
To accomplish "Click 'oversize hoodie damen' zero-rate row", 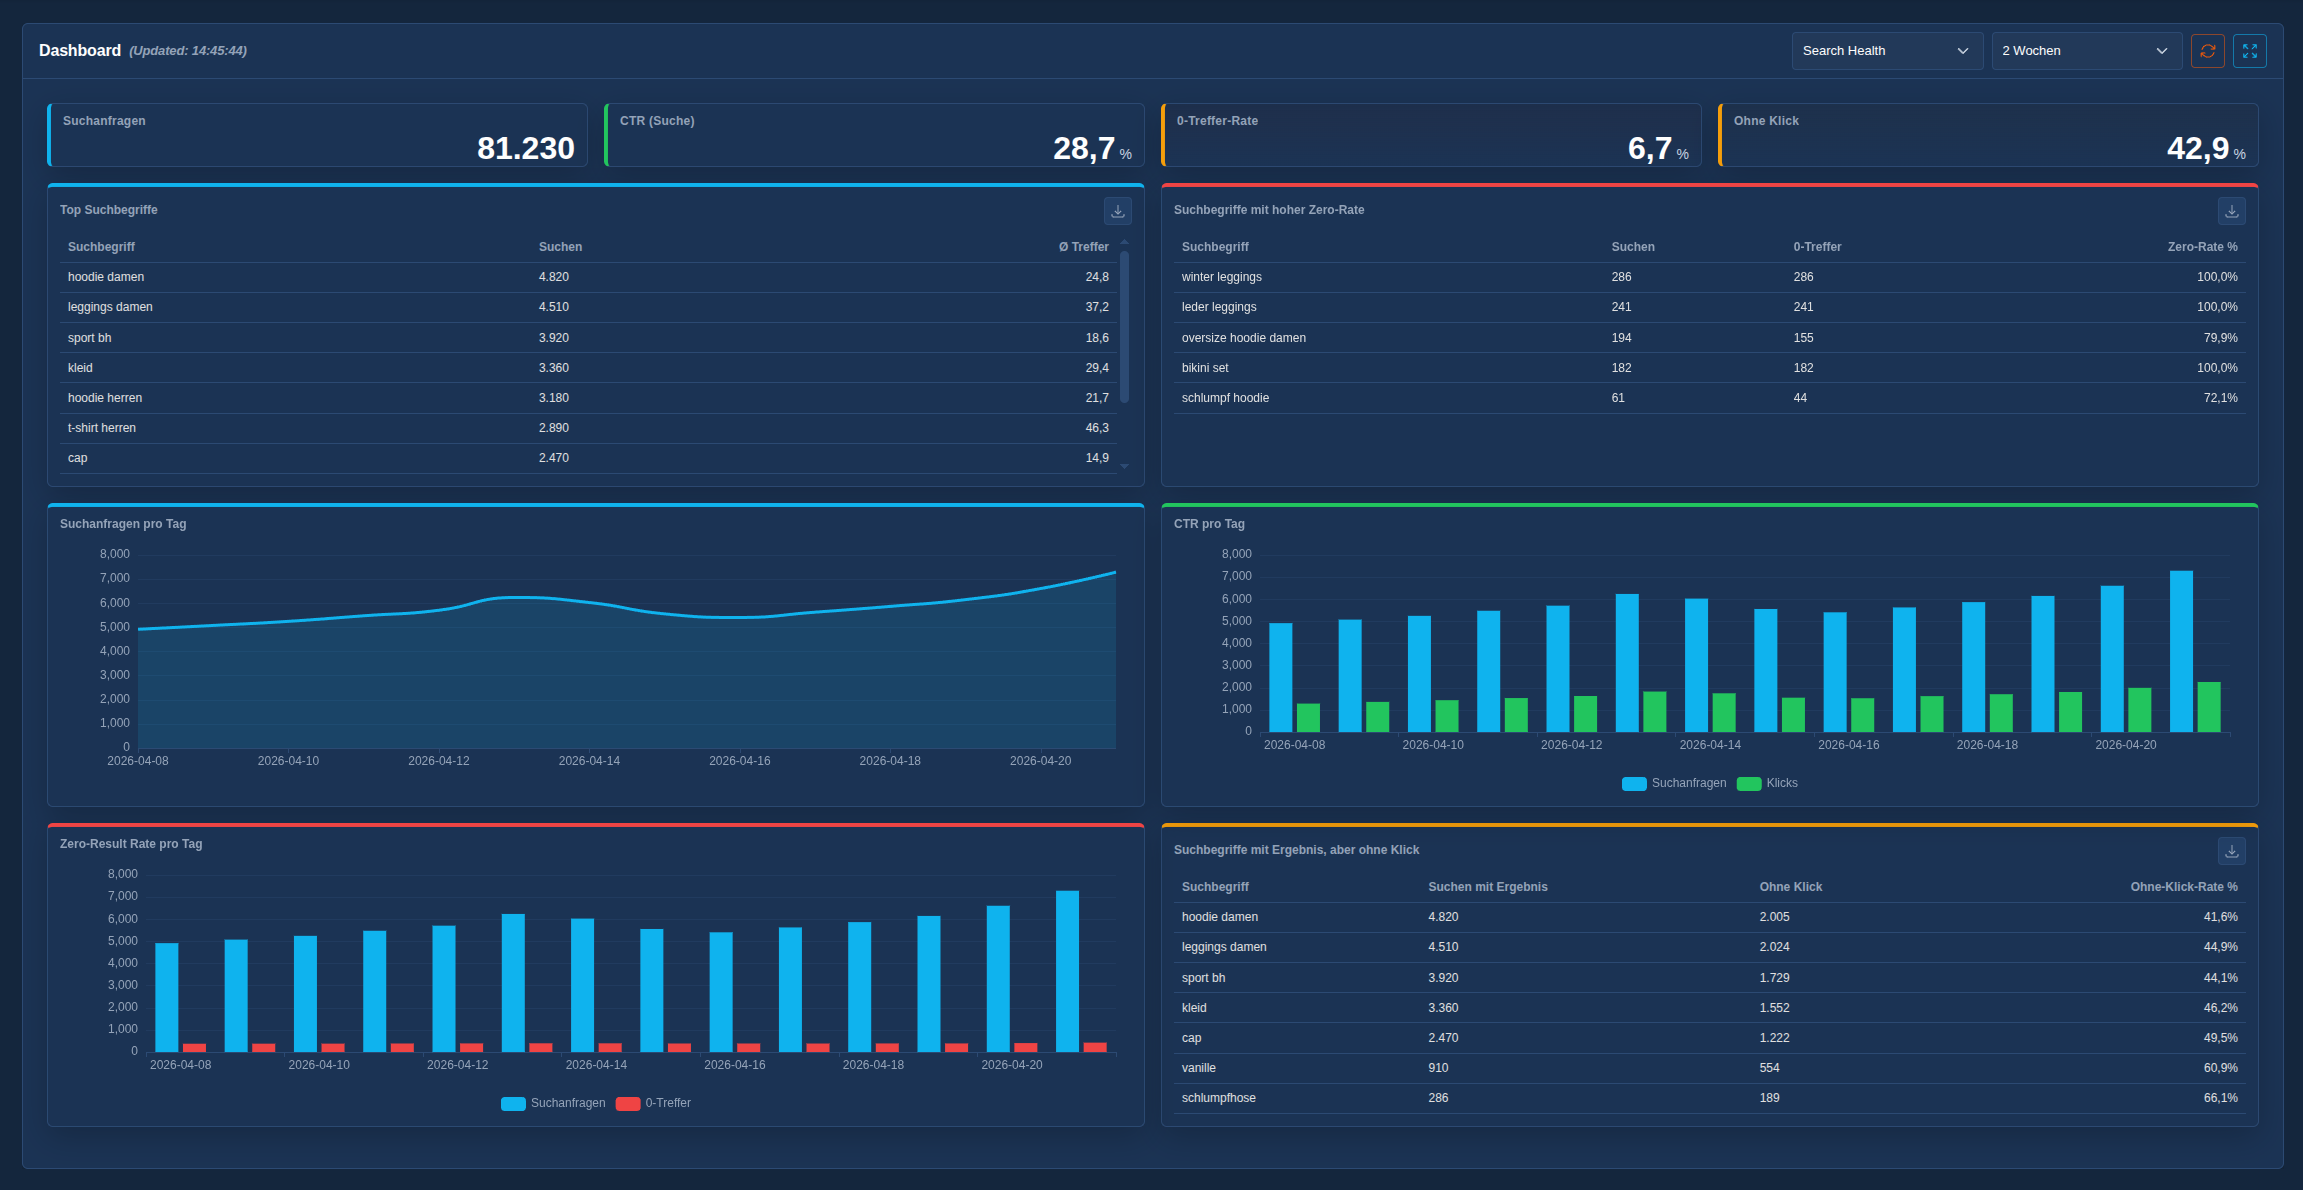I will tap(1710, 338).
